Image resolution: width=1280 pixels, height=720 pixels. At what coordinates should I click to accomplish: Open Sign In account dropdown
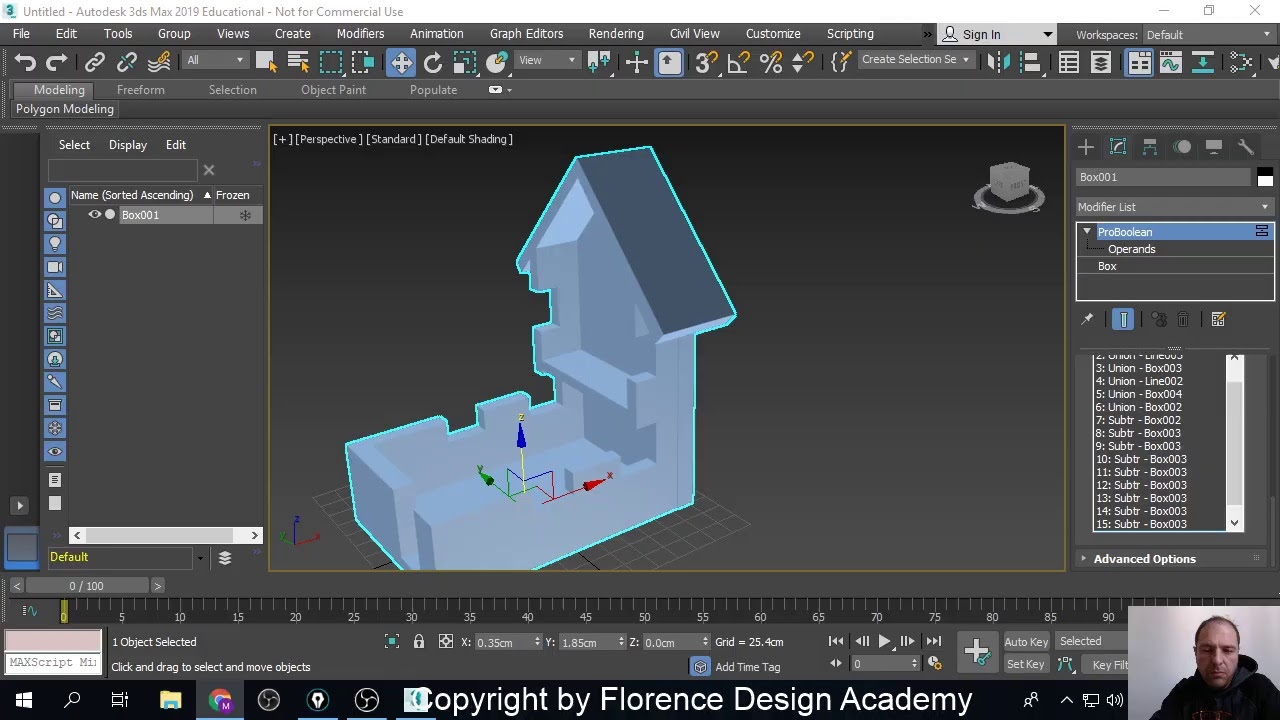pos(998,35)
